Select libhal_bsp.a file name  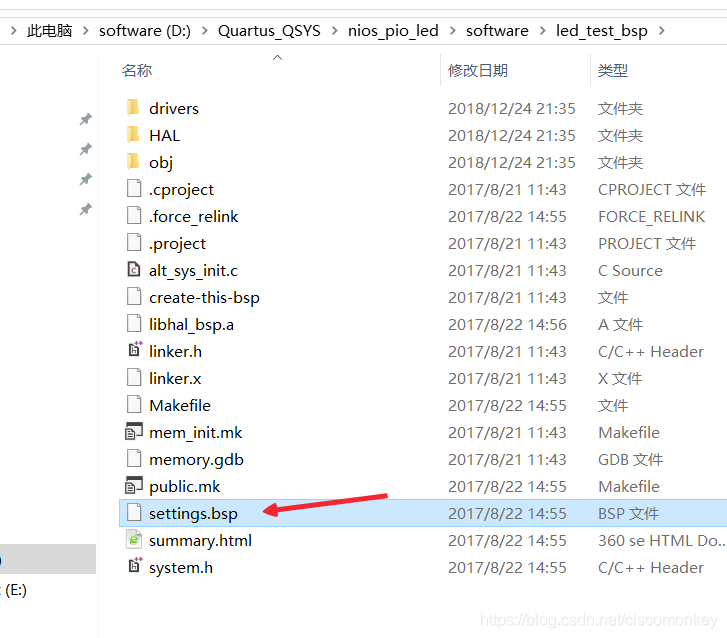(191, 325)
